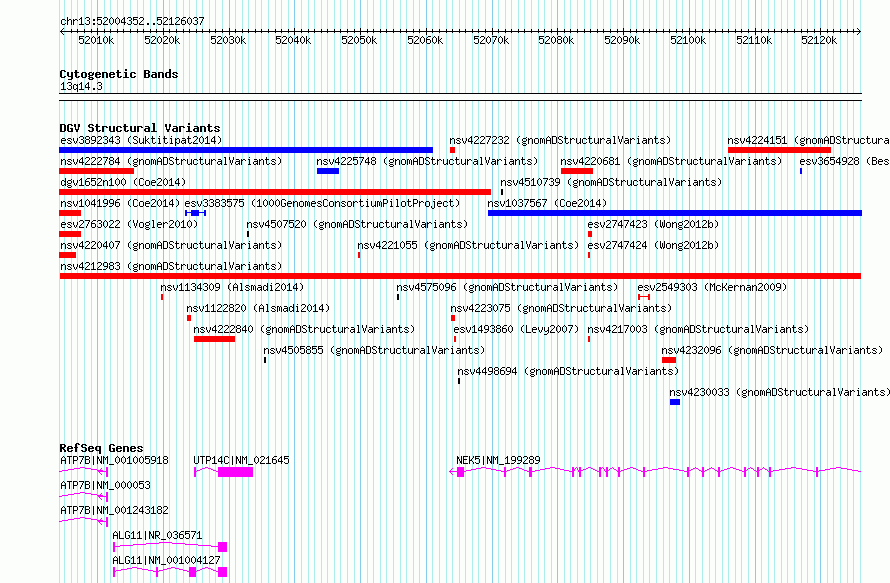The width and height of the screenshot is (890, 583).
Task: Open nsv1134309 (Alsmadi2014) label
Action: coord(232,287)
